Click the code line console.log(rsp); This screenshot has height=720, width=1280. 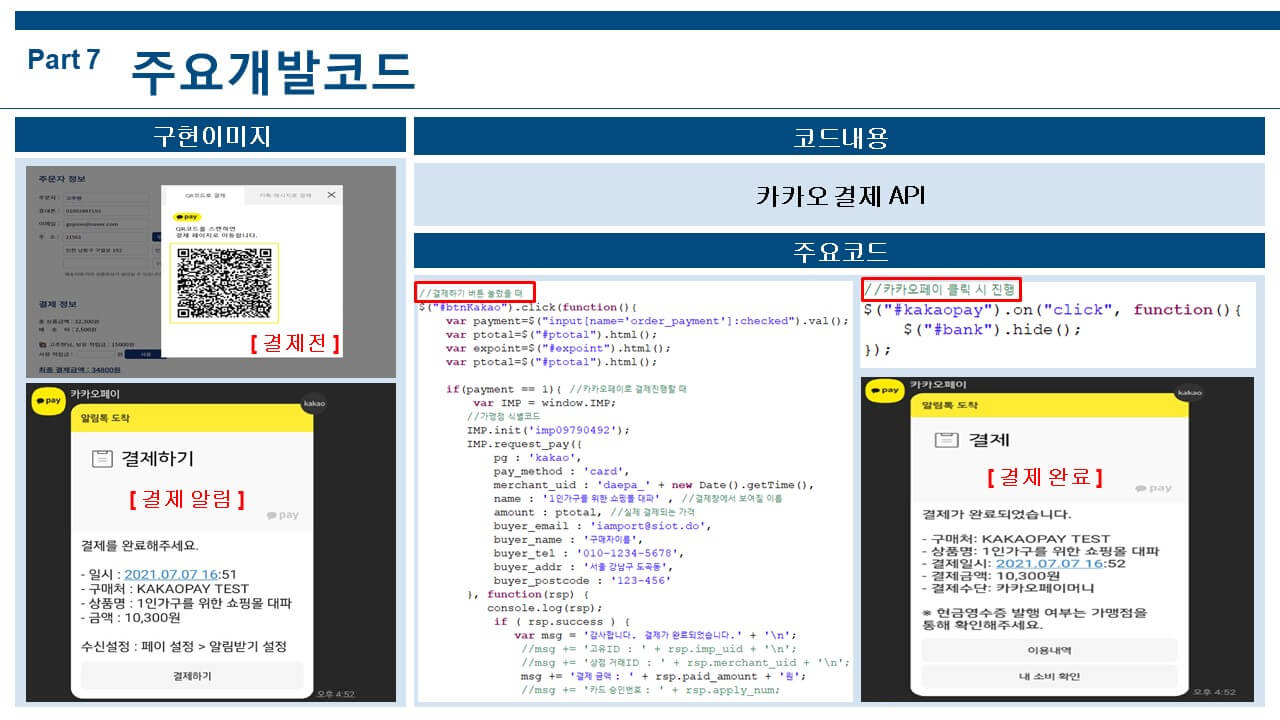pyautogui.click(x=544, y=608)
